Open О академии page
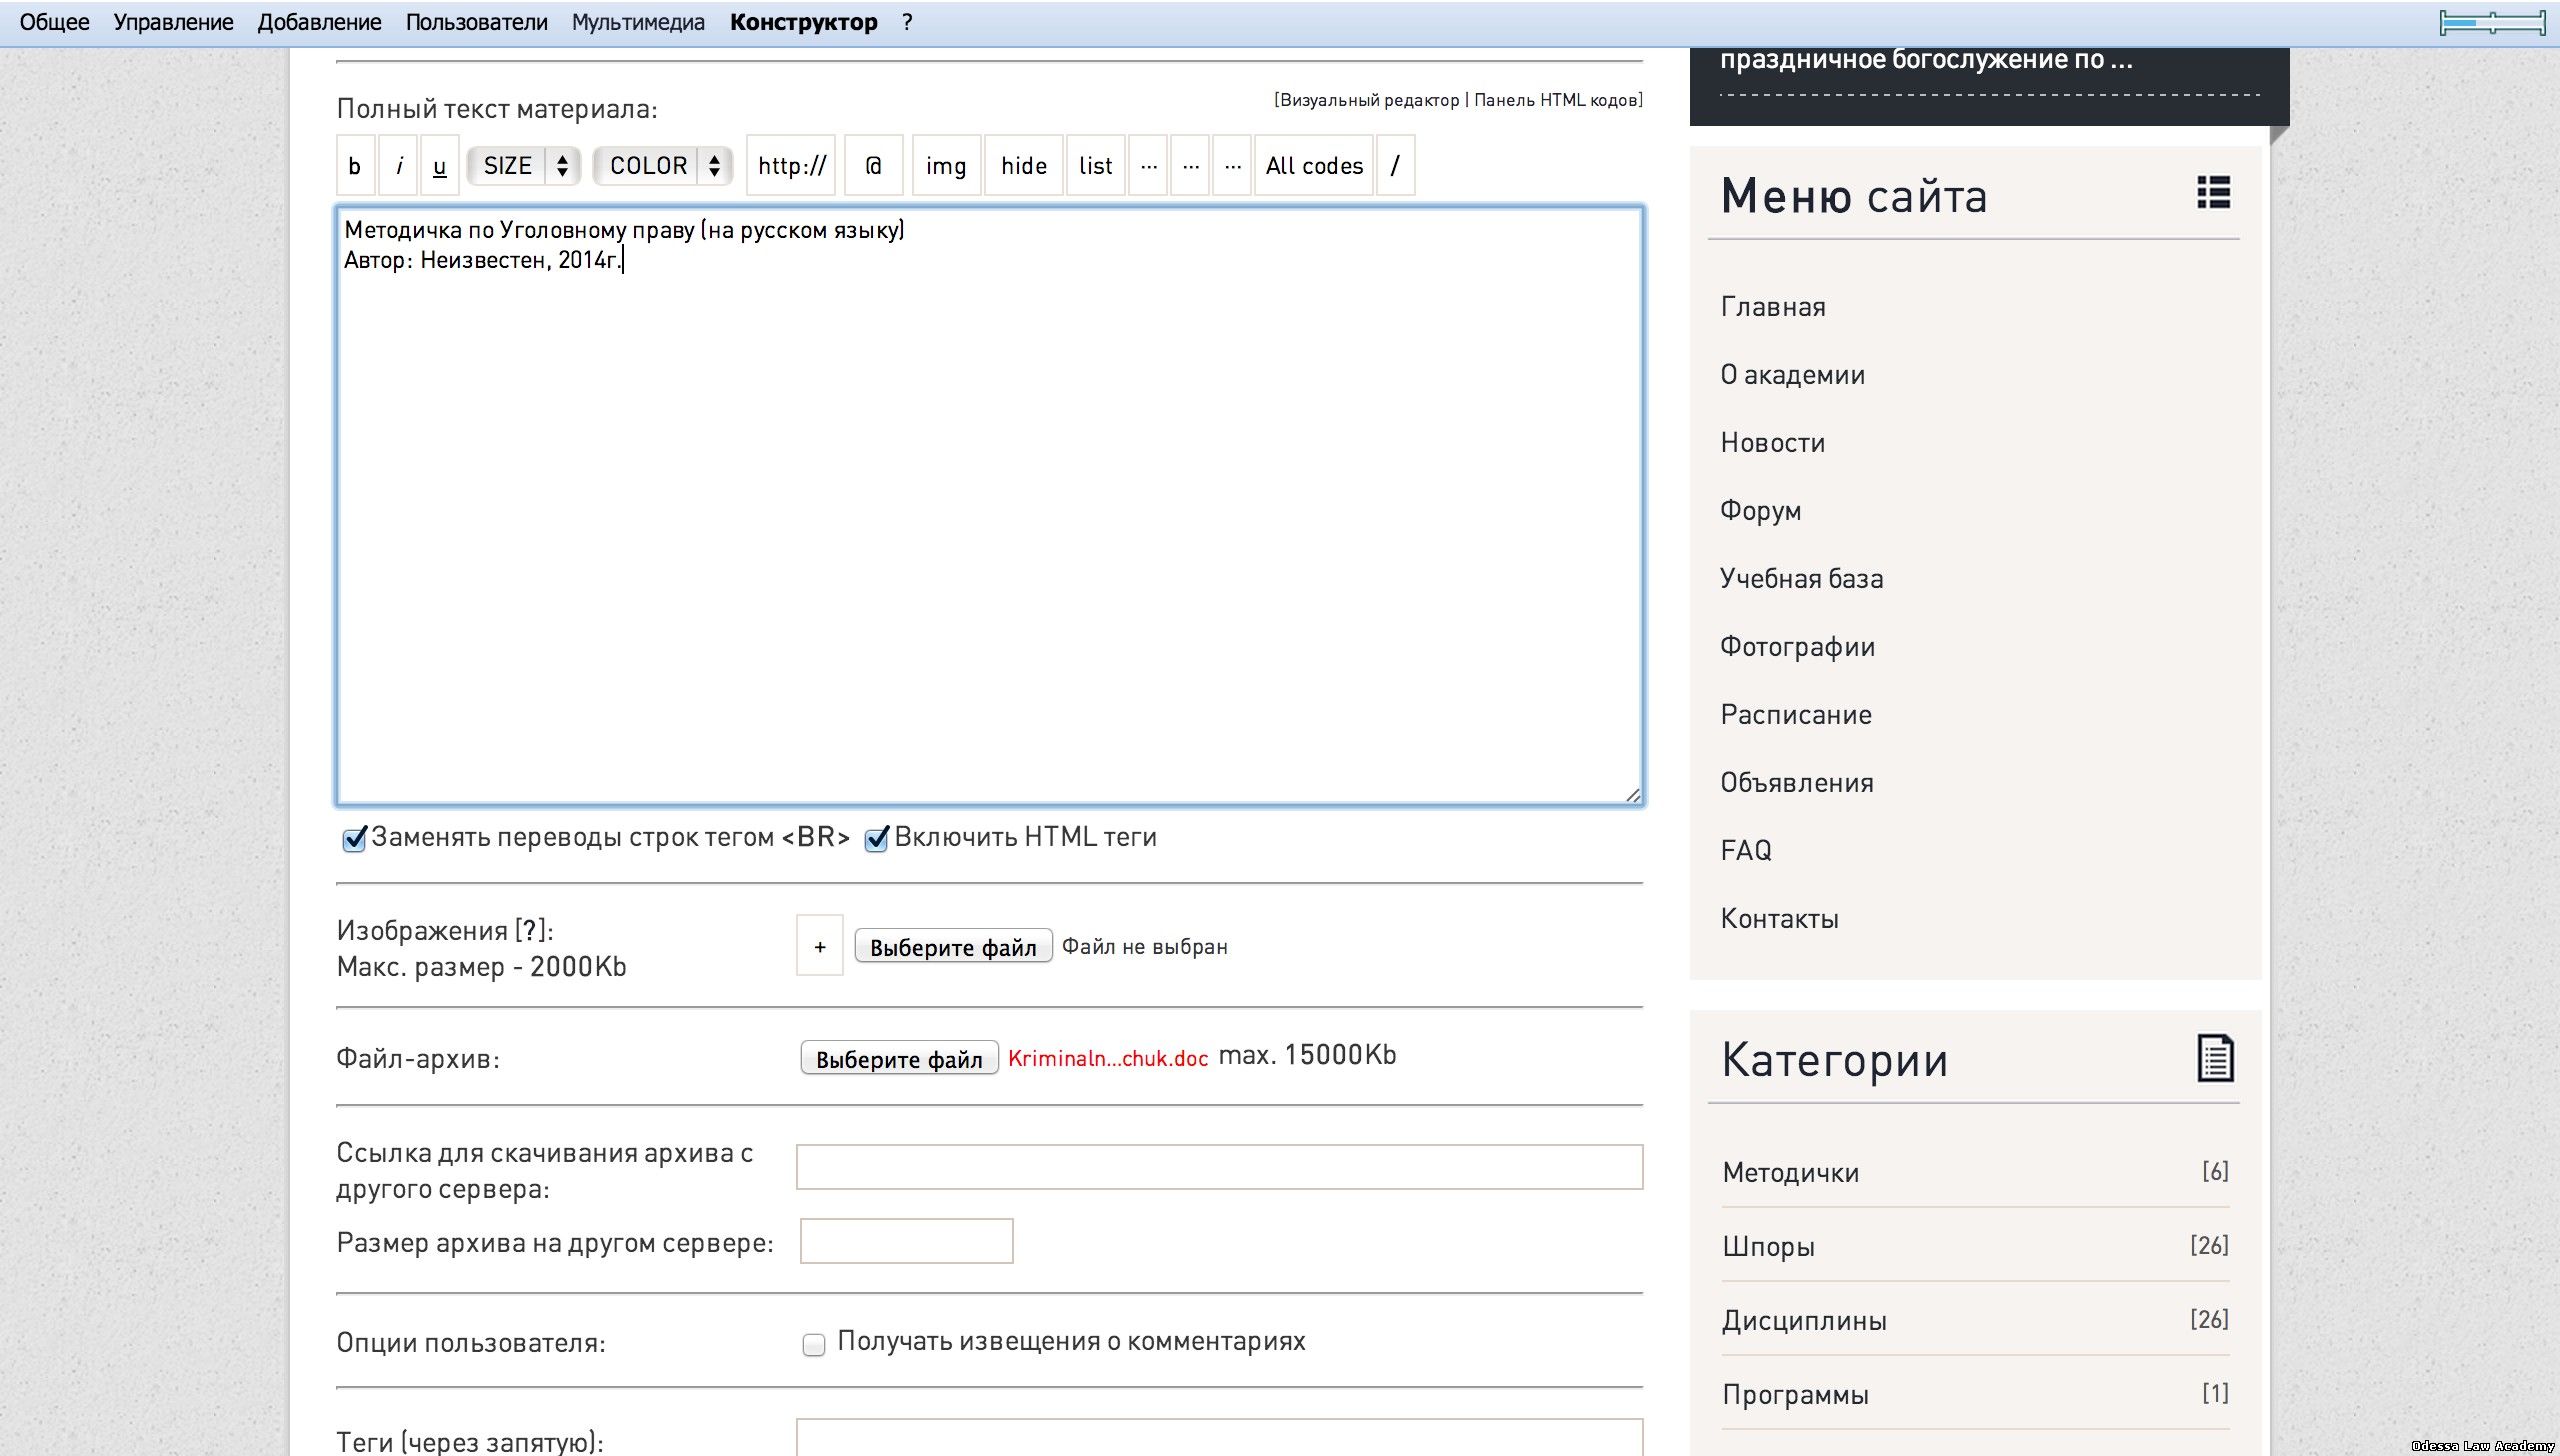Image resolution: width=2560 pixels, height=1456 pixels. point(1792,375)
